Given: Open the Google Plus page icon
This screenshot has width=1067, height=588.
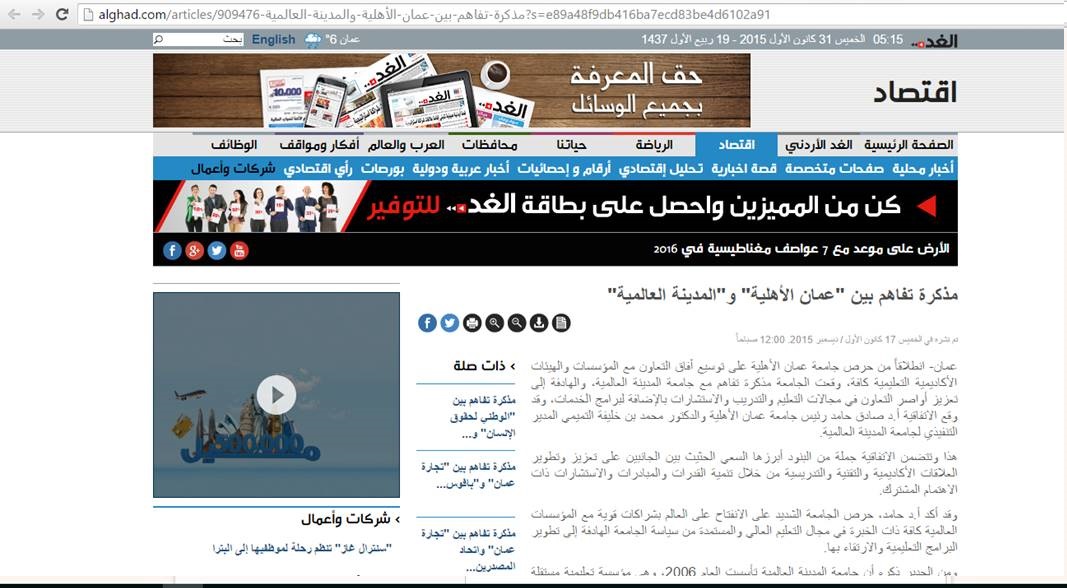Looking at the screenshot, I should click(194, 250).
